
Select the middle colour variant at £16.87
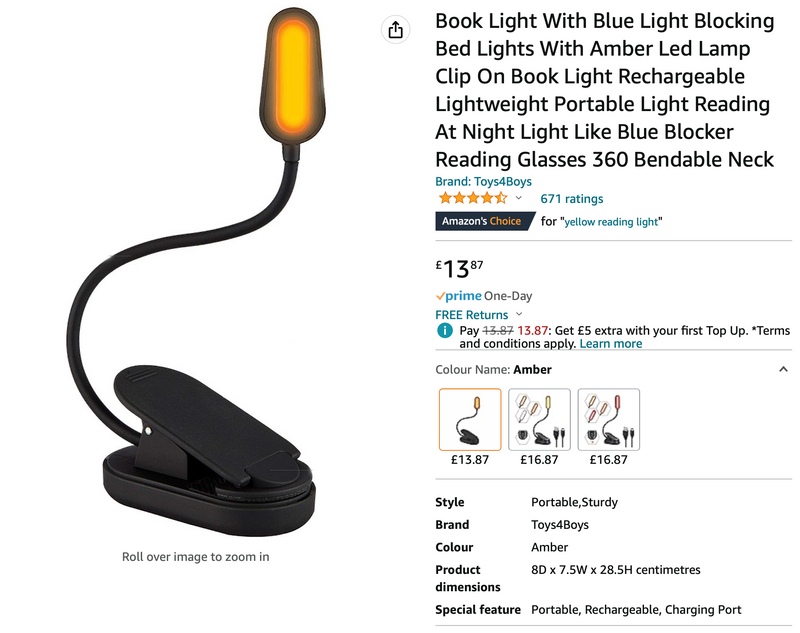(x=539, y=419)
